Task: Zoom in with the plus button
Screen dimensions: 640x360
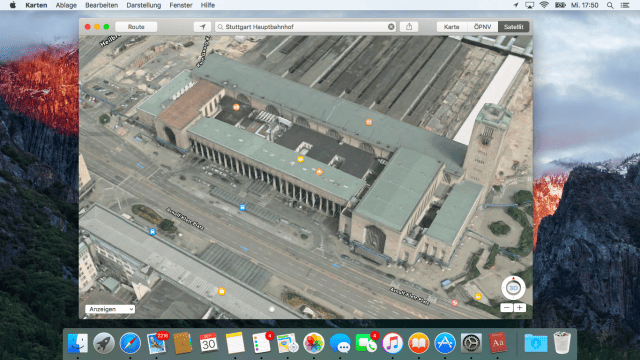Action: pos(520,308)
